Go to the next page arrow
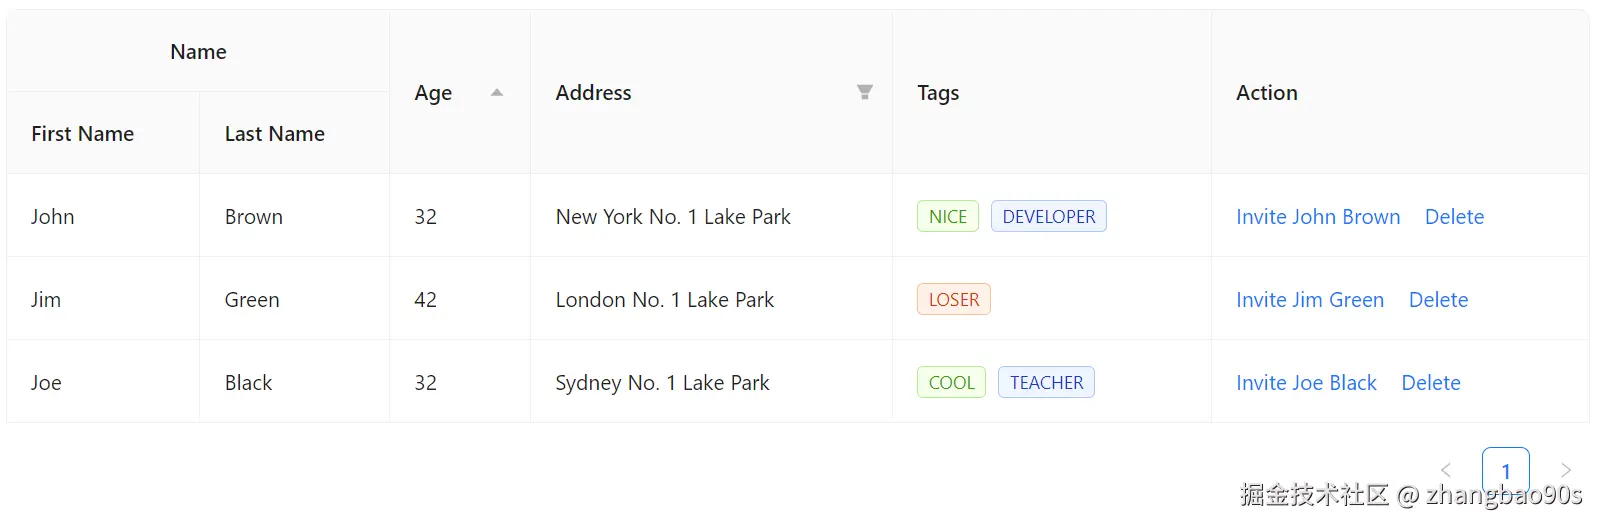 coord(1566,470)
